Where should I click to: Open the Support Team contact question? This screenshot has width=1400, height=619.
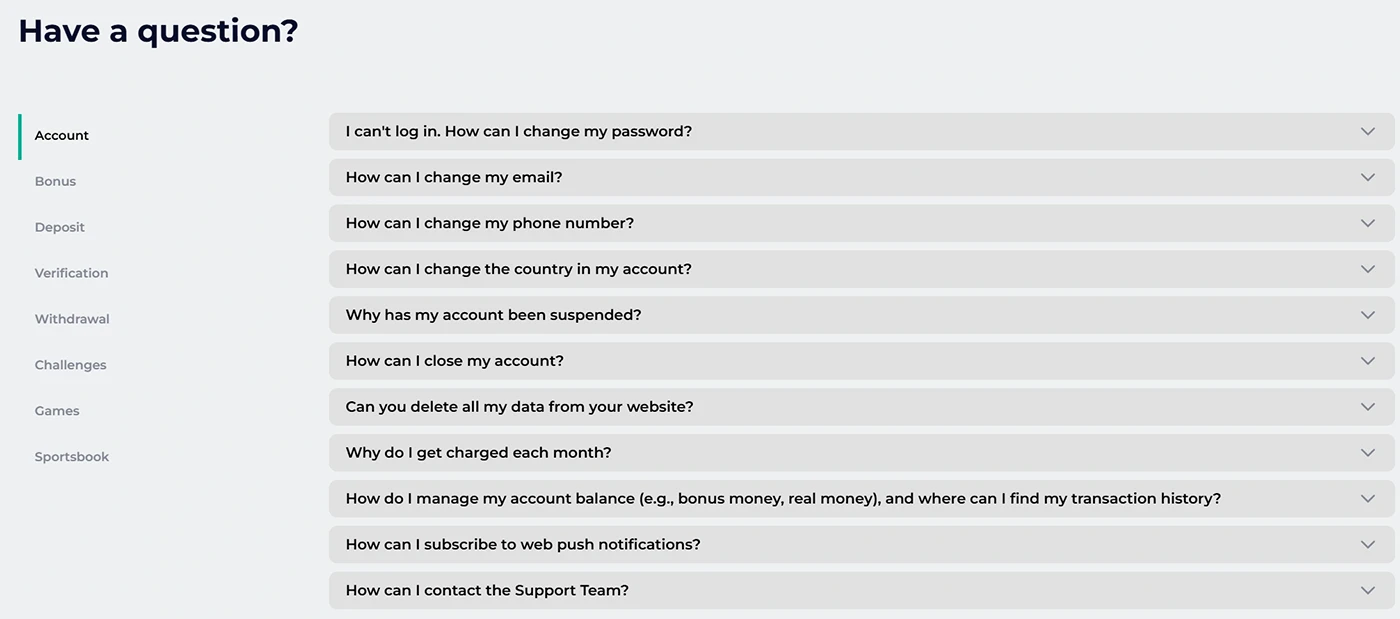860,590
